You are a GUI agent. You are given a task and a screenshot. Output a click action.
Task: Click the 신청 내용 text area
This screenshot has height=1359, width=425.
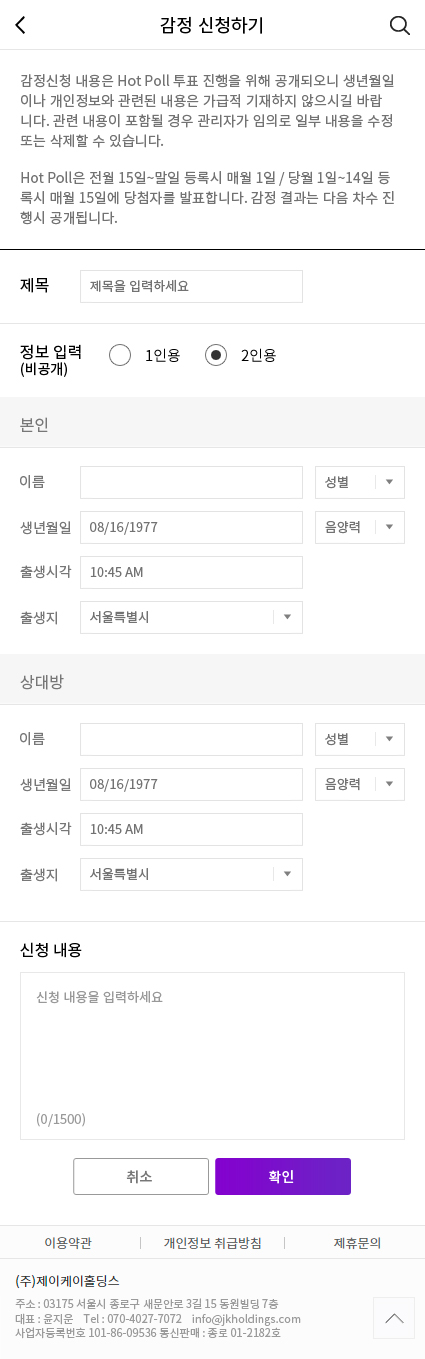click(x=212, y=1056)
